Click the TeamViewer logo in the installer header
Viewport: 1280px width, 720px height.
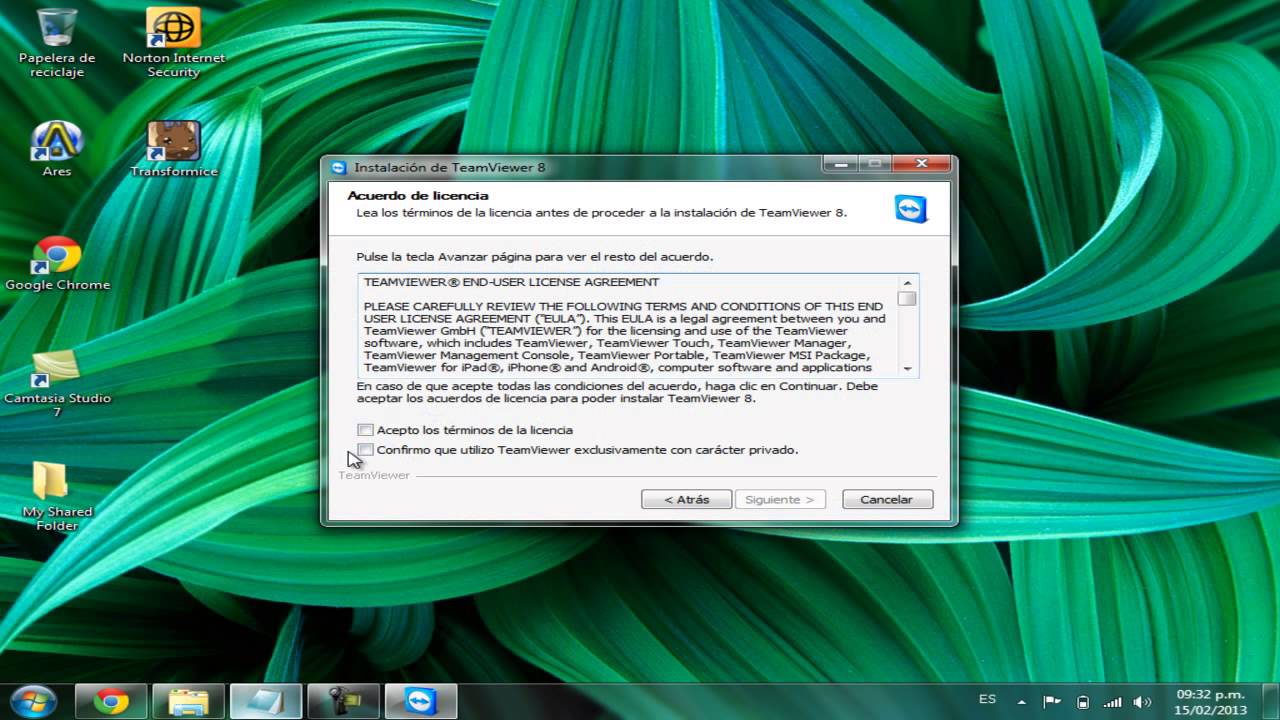coord(910,208)
